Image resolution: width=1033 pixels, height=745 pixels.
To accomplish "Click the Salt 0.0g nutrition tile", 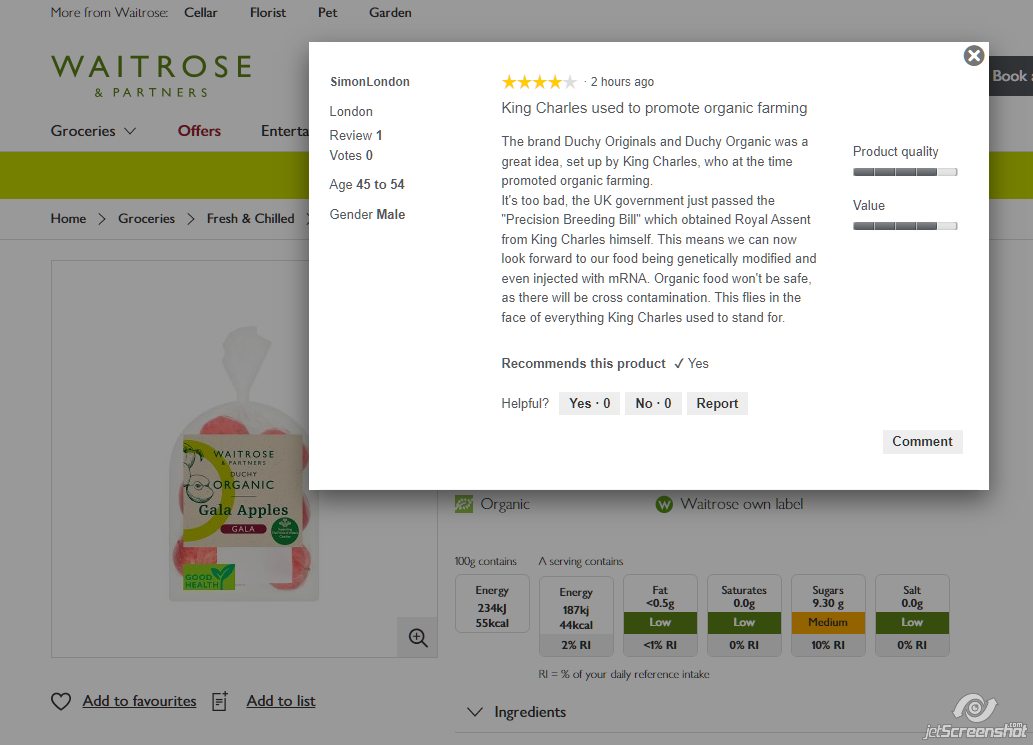I will 912,616.
